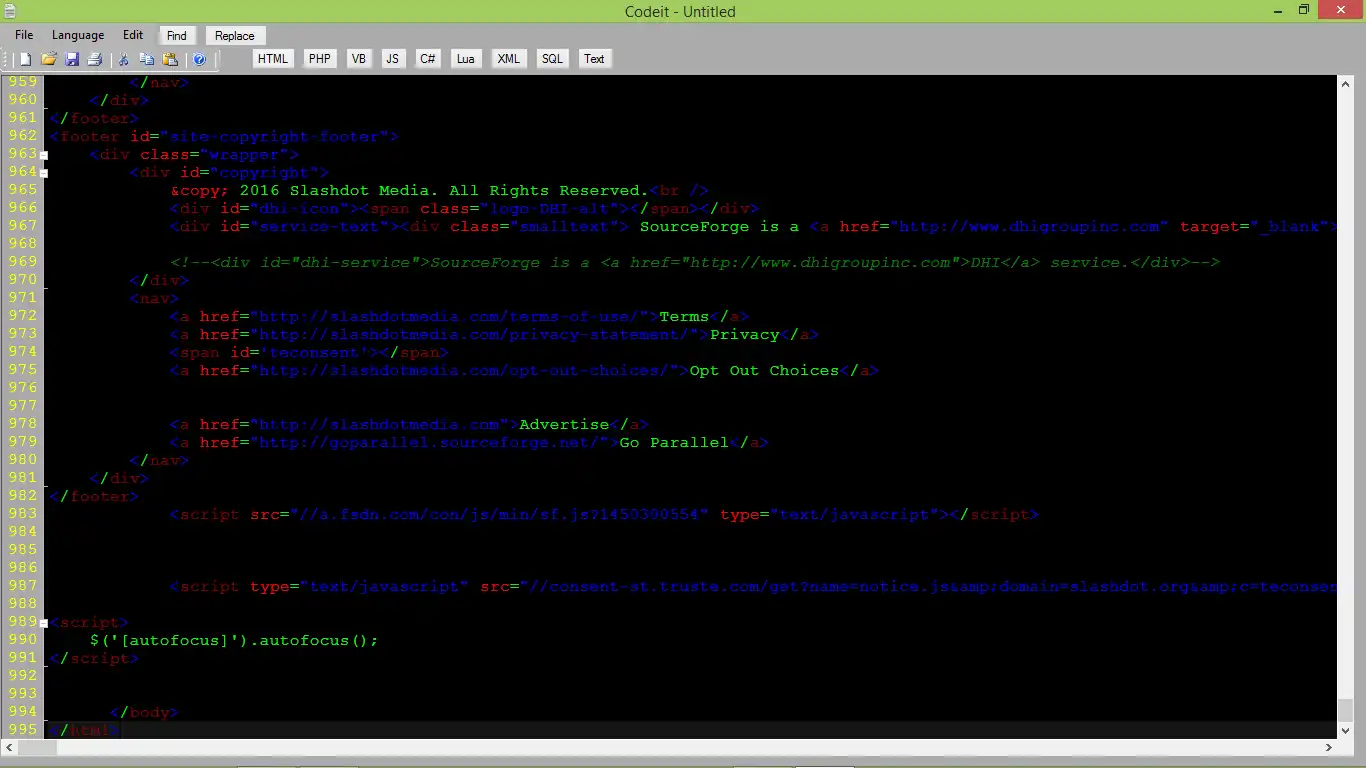1366x768 pixels.
Task: Switch syntax to plain Text
Action: pyautogui.click(x=594, y=59)
